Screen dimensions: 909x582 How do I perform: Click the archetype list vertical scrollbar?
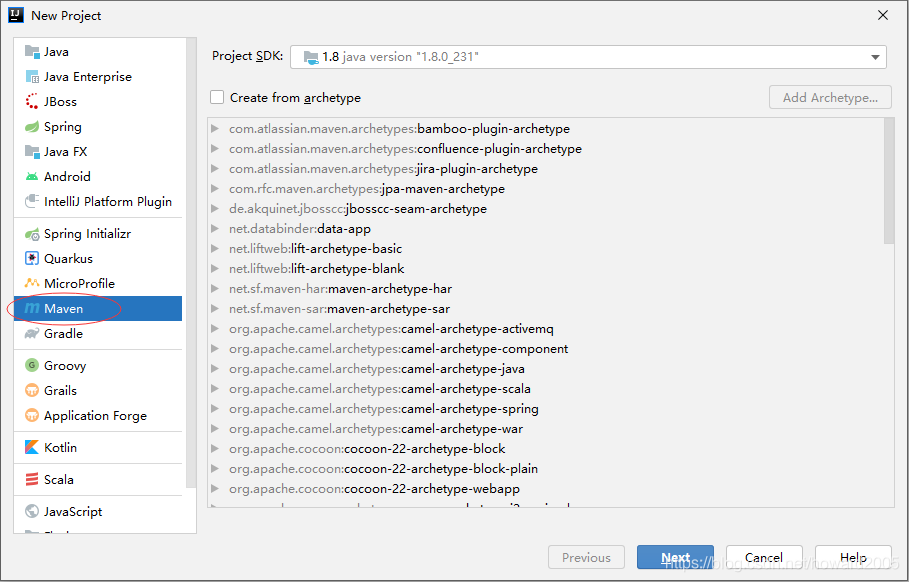(x=889, y=181)
